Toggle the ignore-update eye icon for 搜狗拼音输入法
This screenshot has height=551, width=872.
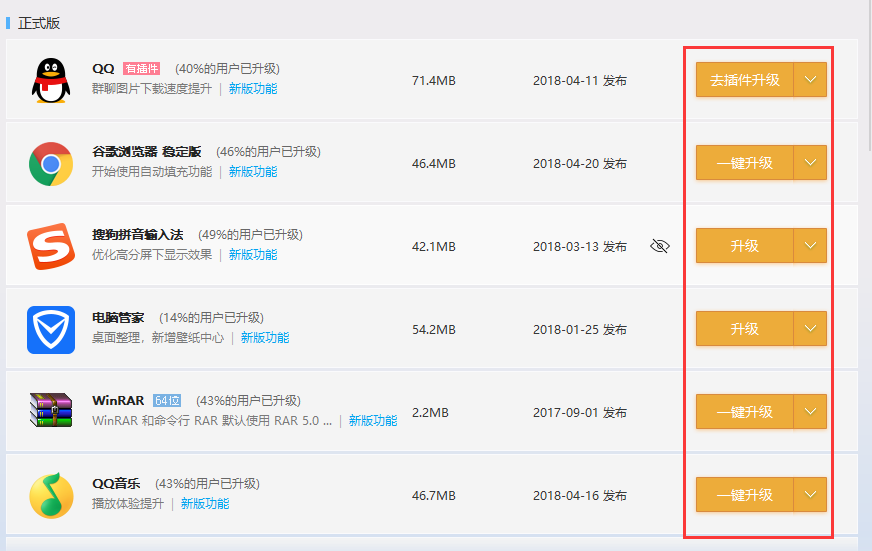[x=660, y=246]
